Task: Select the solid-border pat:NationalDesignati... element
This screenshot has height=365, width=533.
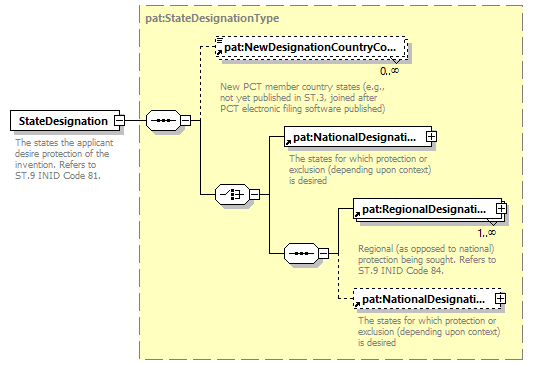Action: pos(358,137)
